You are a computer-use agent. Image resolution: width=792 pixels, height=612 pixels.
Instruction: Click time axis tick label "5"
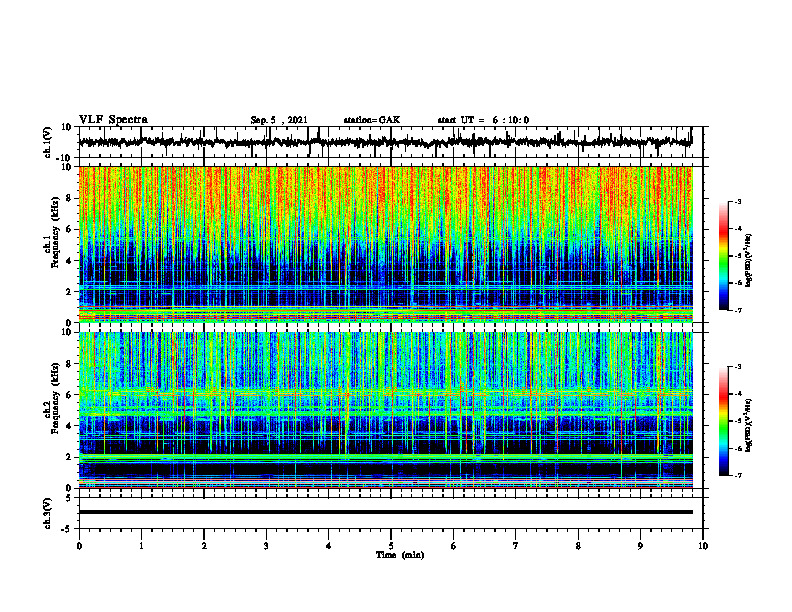[391, 546]
